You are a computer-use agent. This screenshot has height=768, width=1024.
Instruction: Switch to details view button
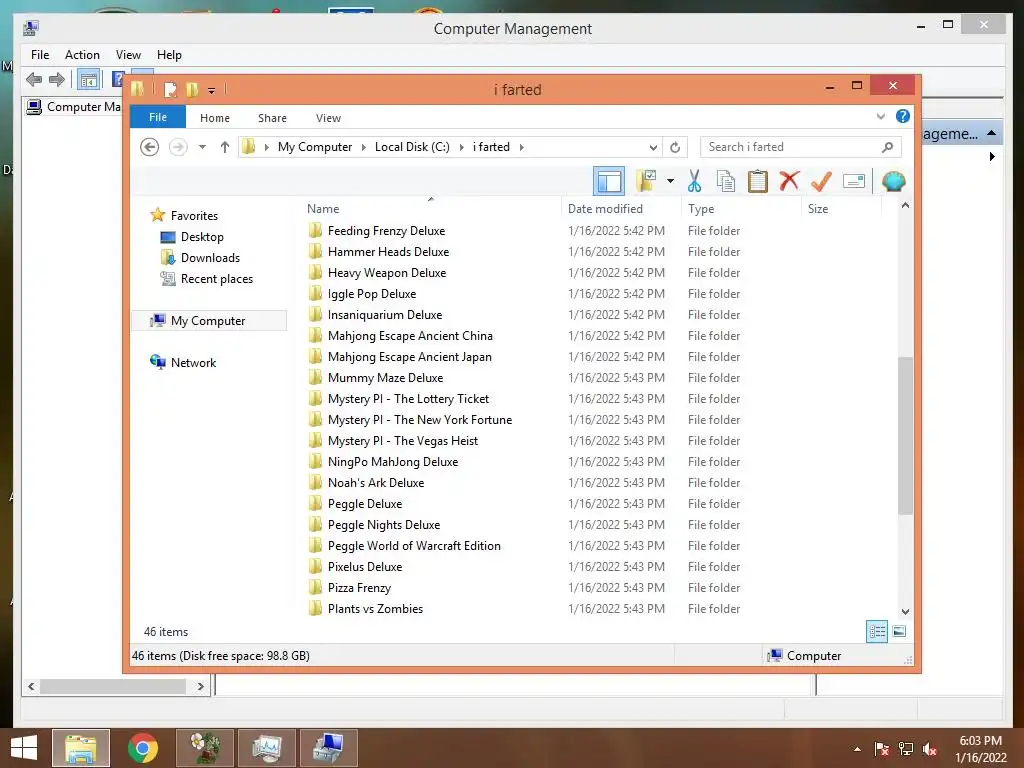[876, 631]
